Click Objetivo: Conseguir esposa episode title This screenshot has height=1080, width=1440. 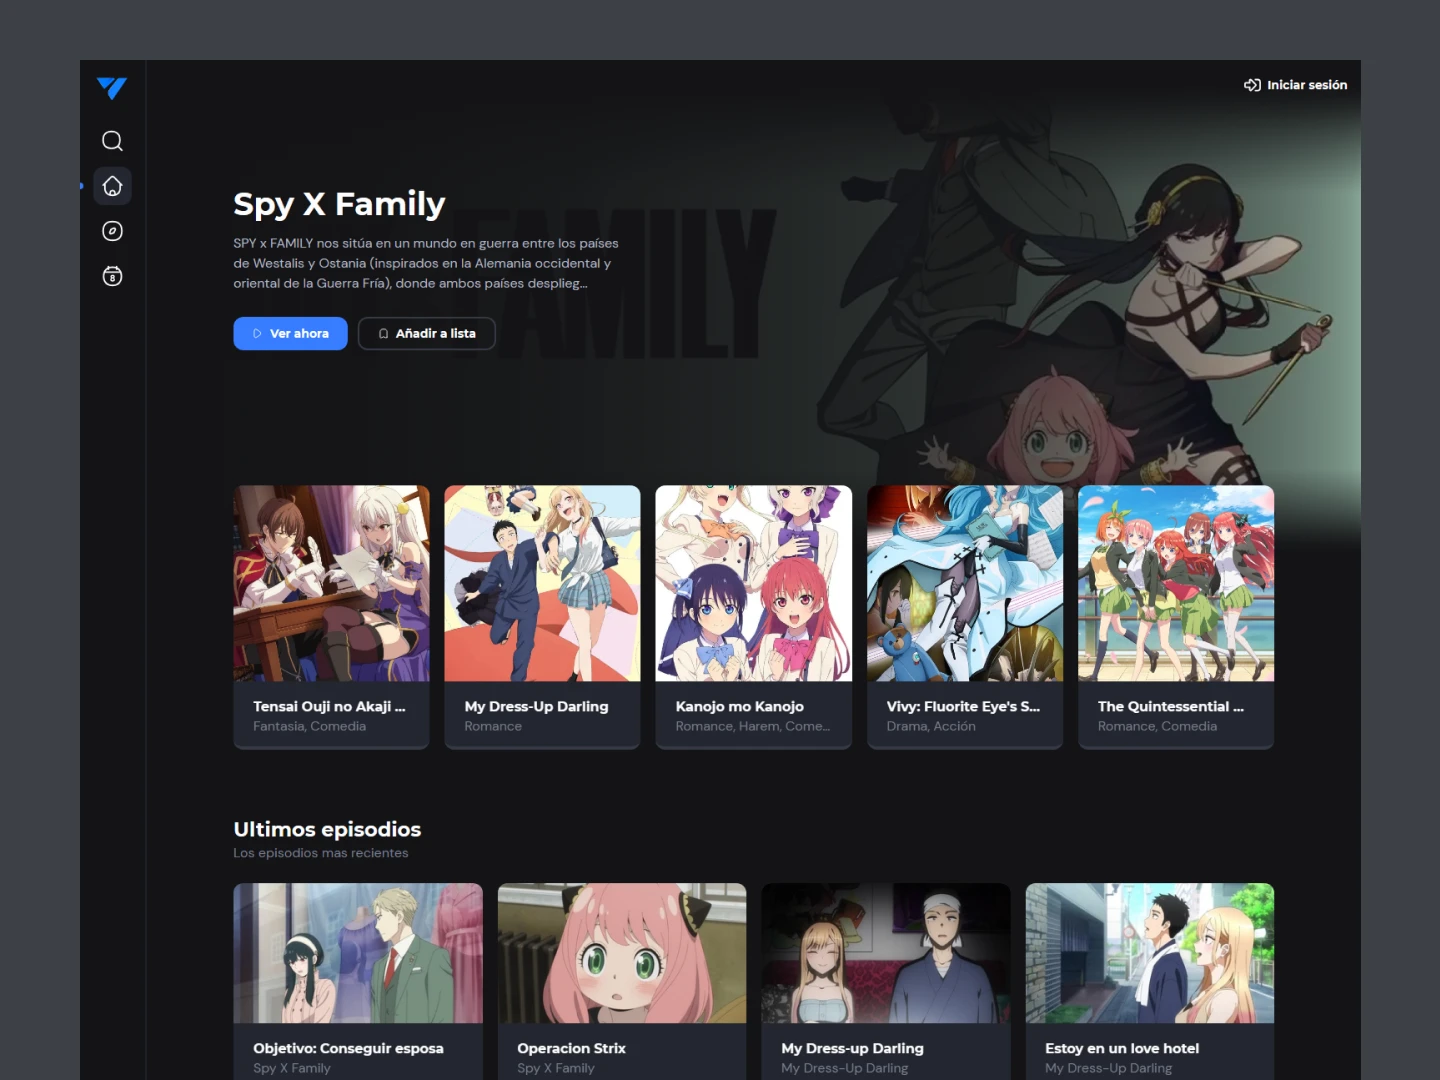pyautogui.click(x=348, y=1048)
